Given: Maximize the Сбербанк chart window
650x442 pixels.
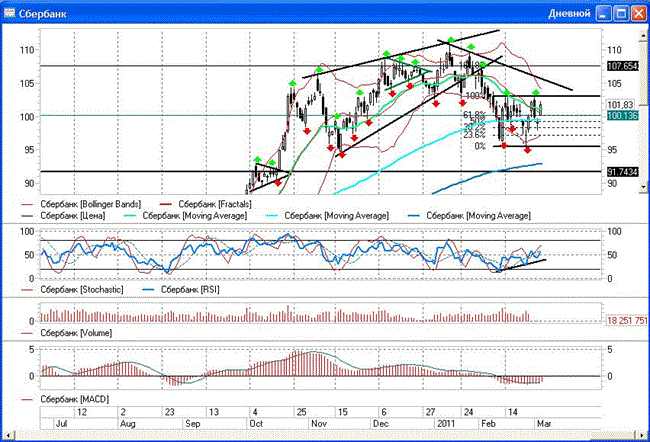Looking at the screenshot, I should (621, 14).
